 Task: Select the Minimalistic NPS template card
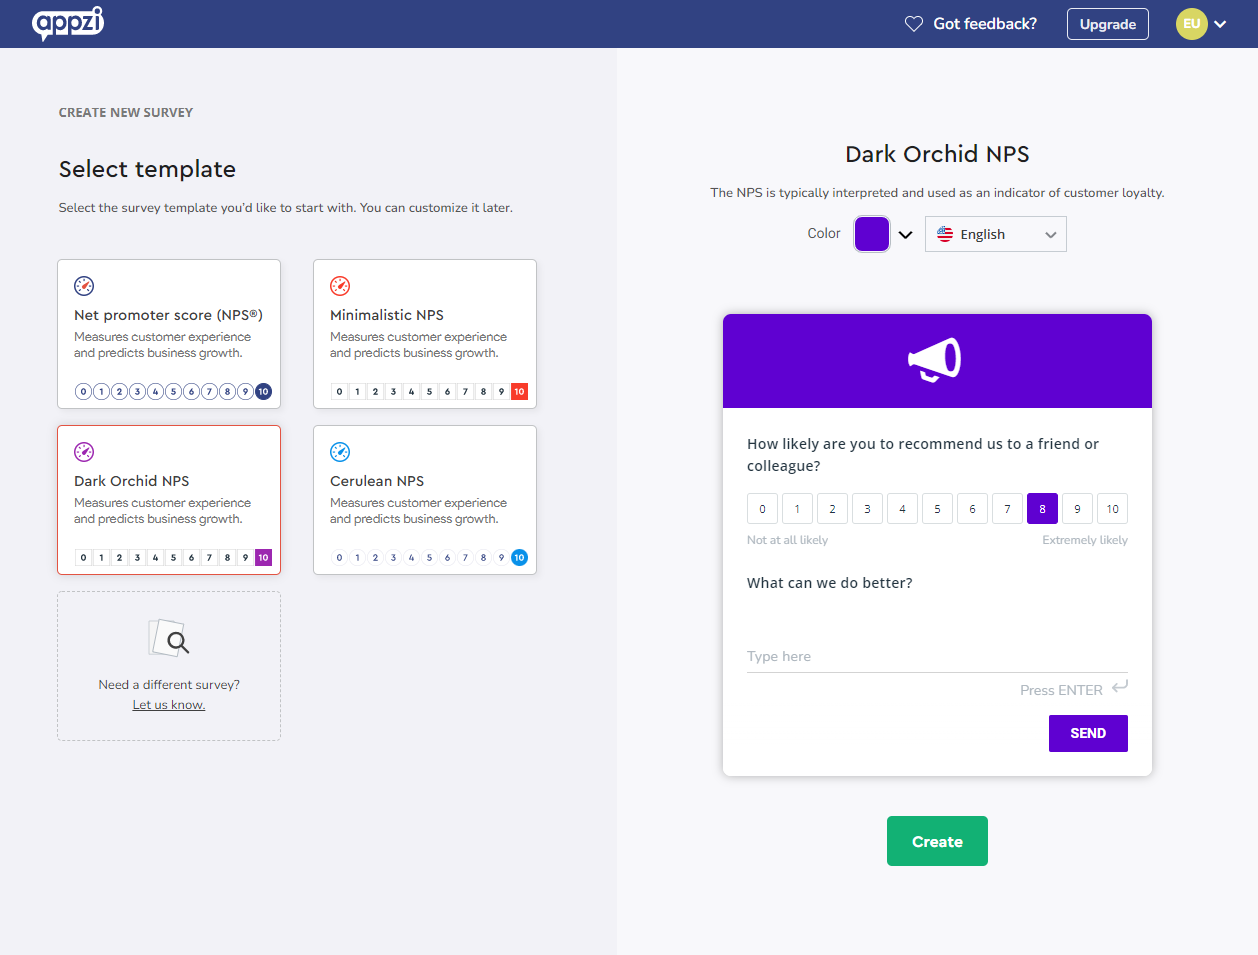[425, 334]
